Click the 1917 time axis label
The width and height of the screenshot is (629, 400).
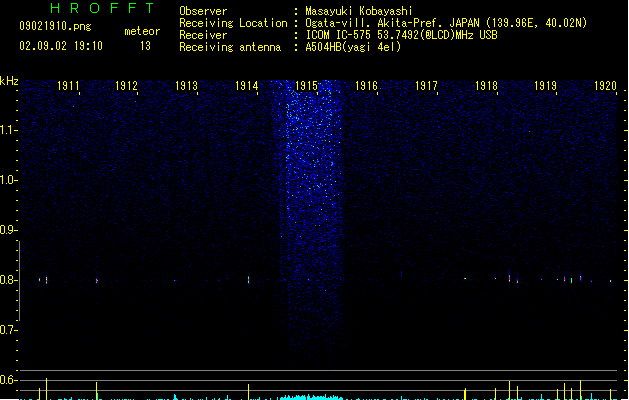[426, 86]
